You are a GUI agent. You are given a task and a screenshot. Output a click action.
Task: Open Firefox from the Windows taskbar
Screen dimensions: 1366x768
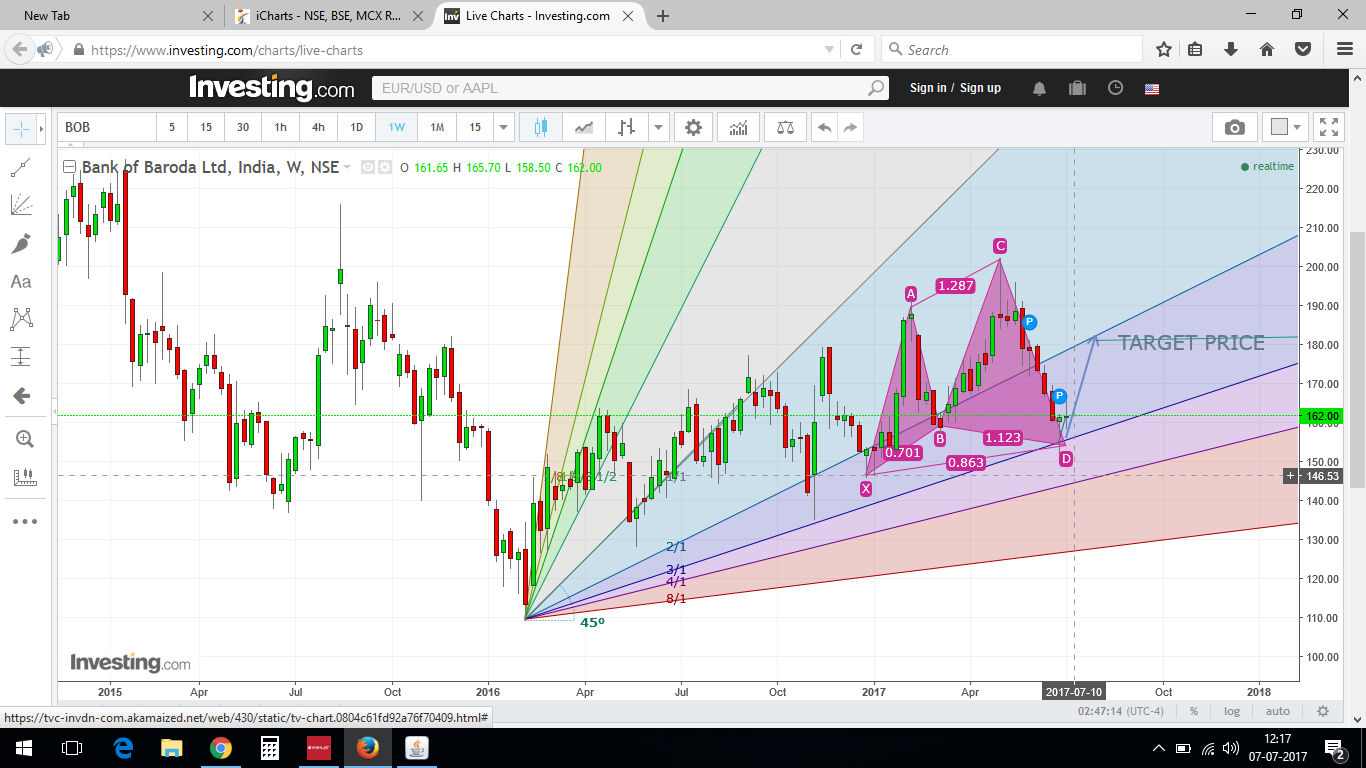coord(368,747)
